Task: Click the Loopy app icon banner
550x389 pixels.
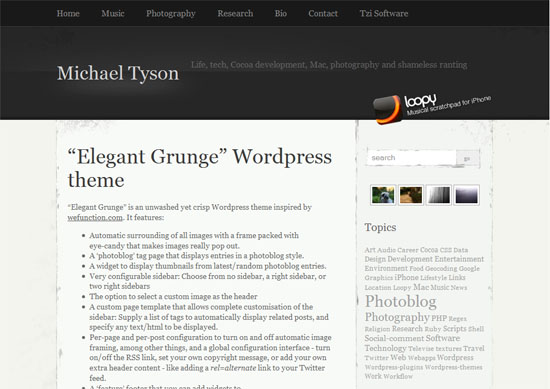Action: [x=432, y=108]
